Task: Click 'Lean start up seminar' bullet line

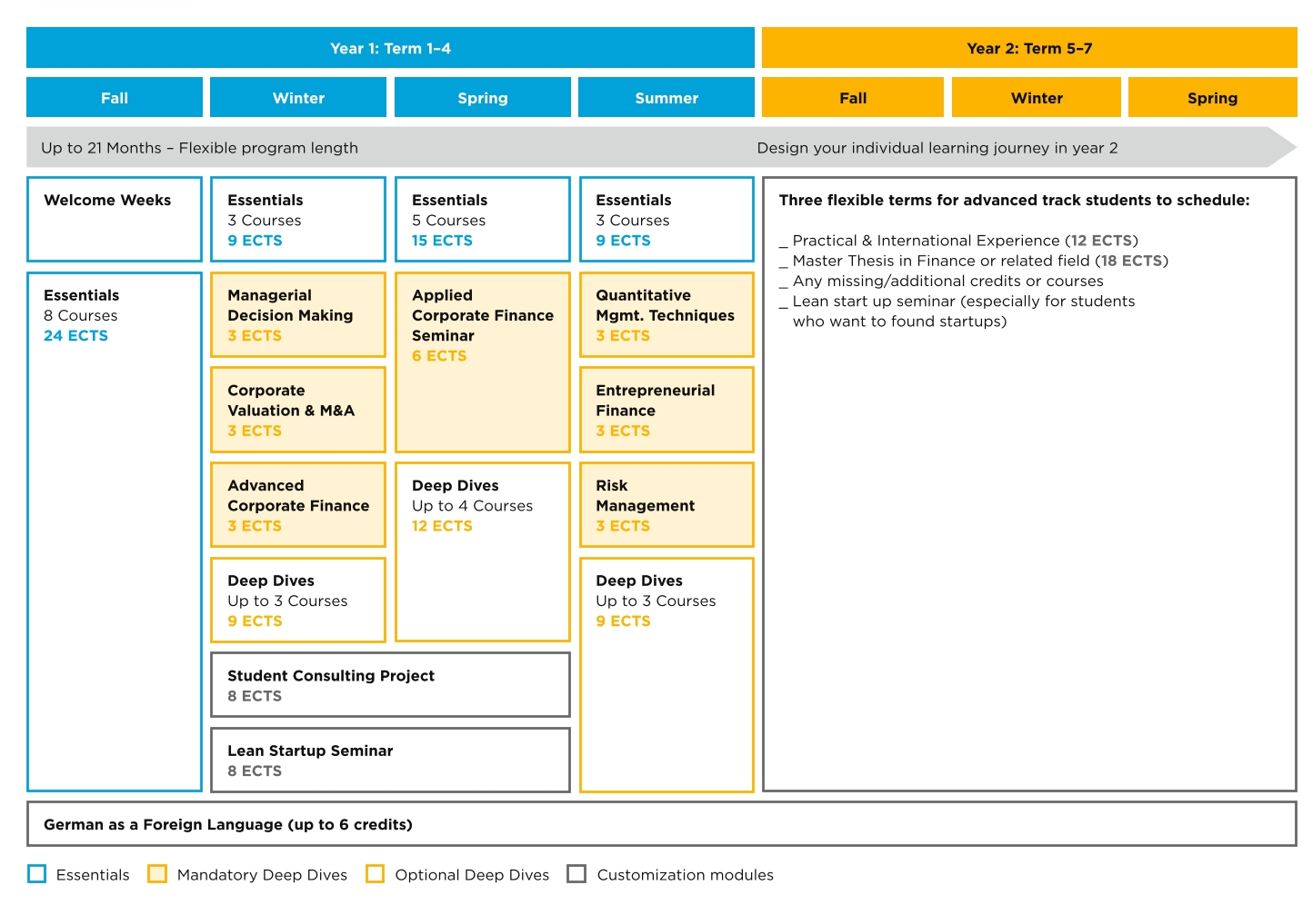Action: click(957, 311)
